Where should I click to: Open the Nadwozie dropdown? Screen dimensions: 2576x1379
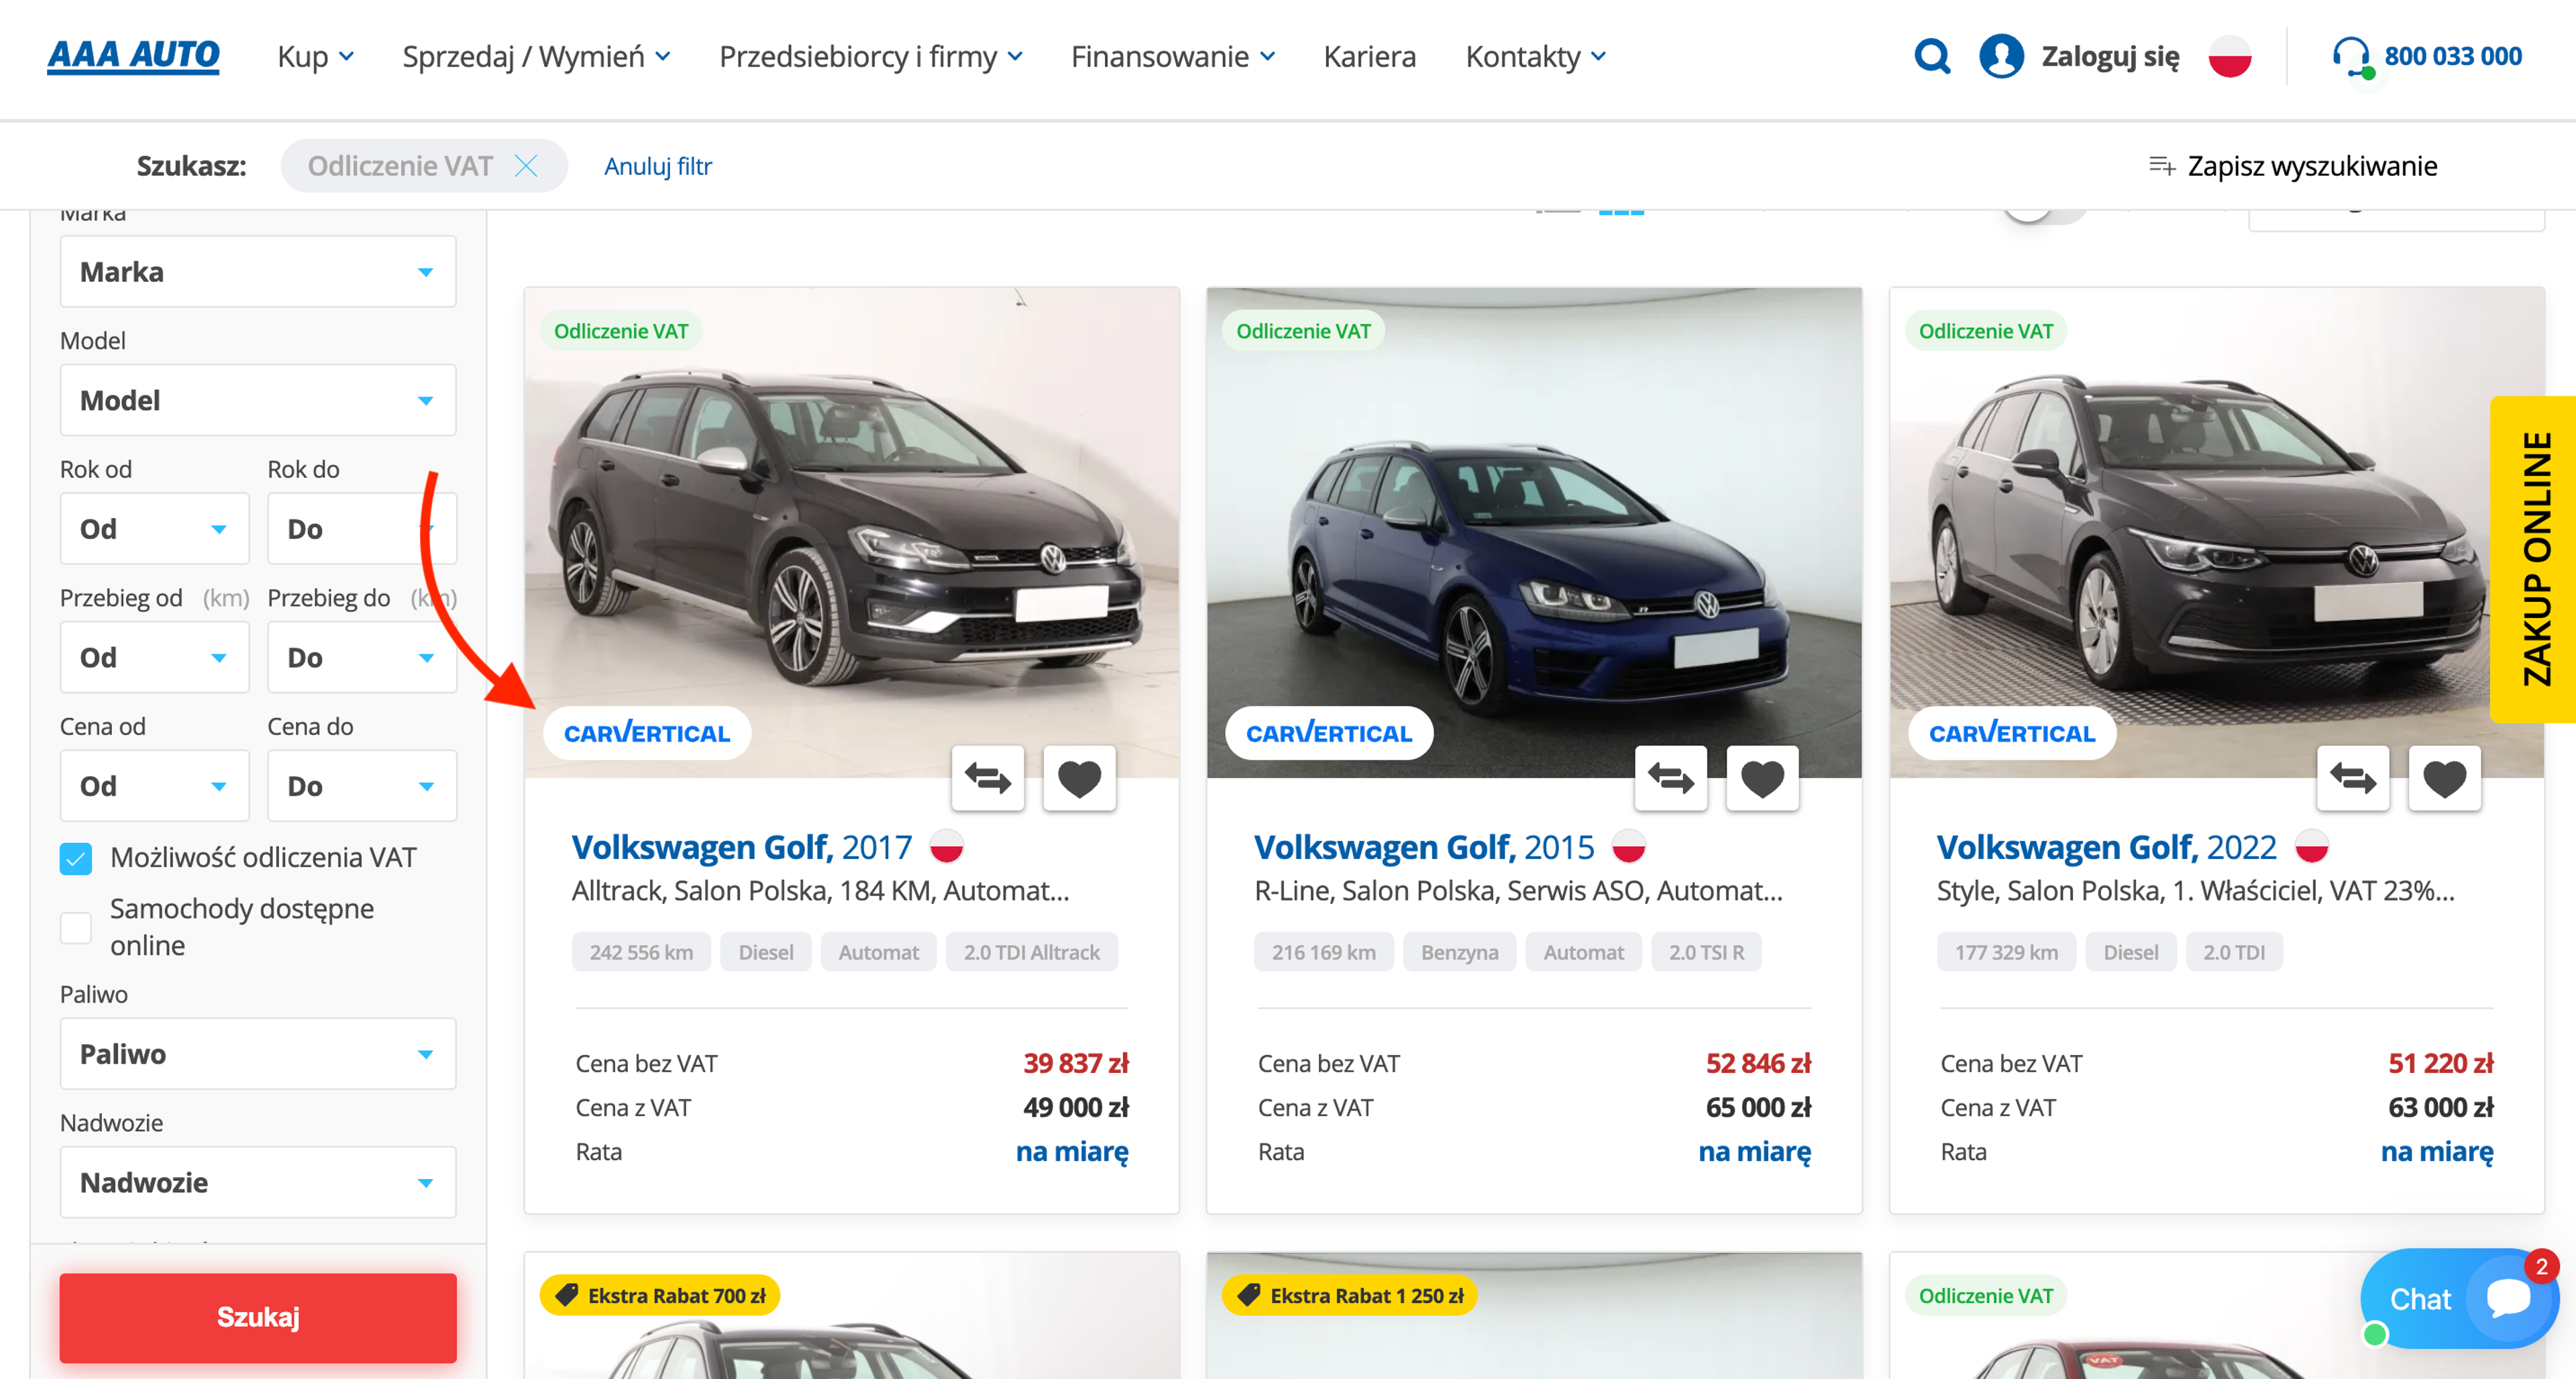click(x=257, y=1182)
